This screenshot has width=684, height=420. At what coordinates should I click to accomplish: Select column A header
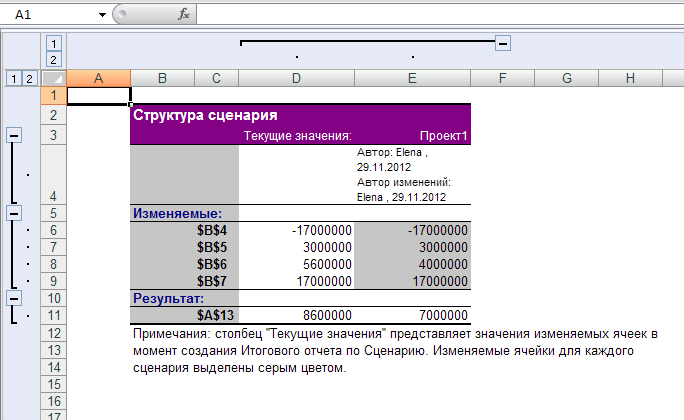coord(99,79)
